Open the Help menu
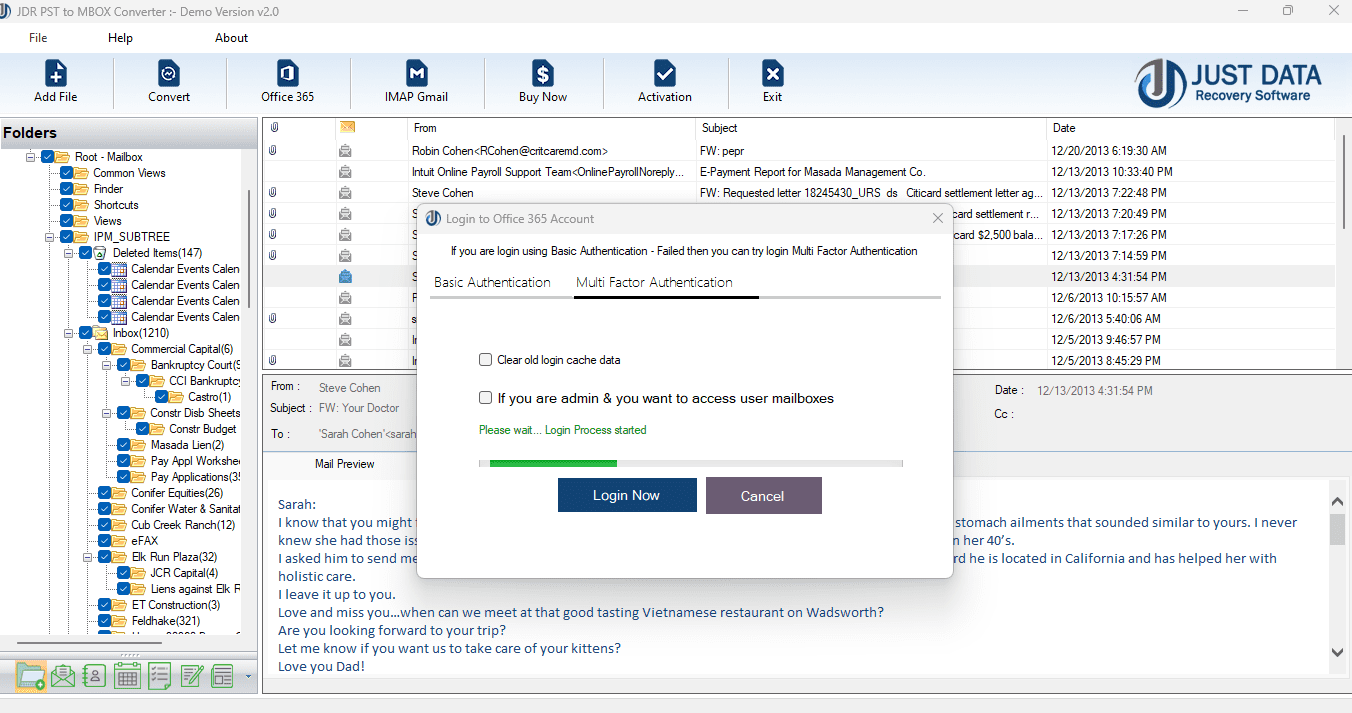The height and width of the screenshot is (713, 1352). (120, 37)
